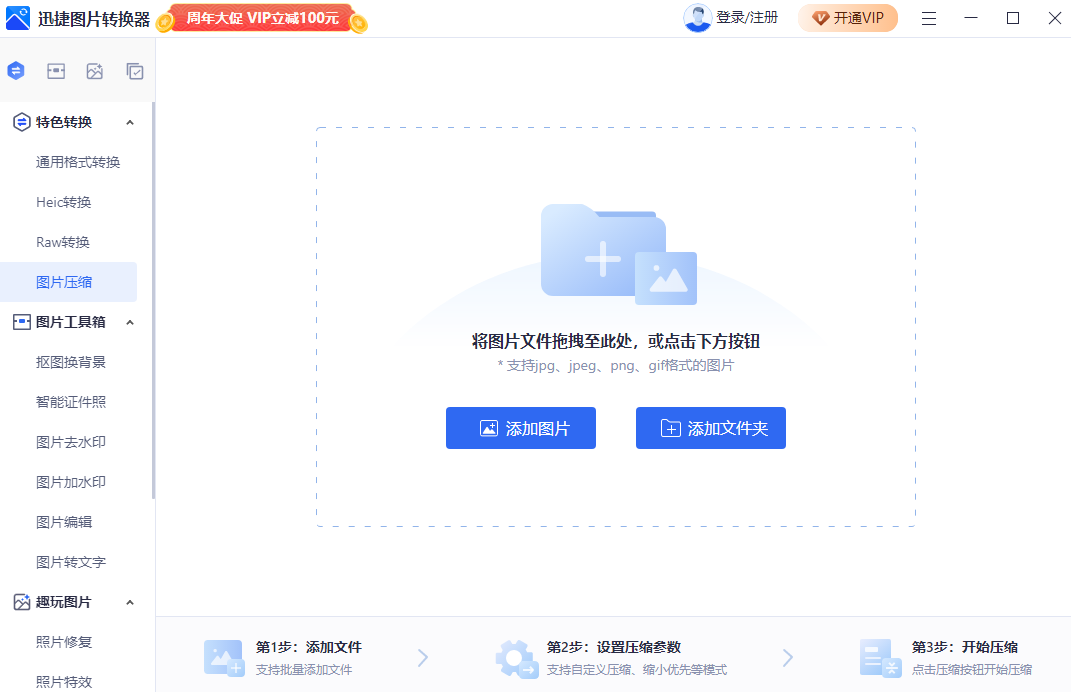Open Raw转换 from sidebar
The height and width of the screenshot is (692, 1071).
click(62, 241)
